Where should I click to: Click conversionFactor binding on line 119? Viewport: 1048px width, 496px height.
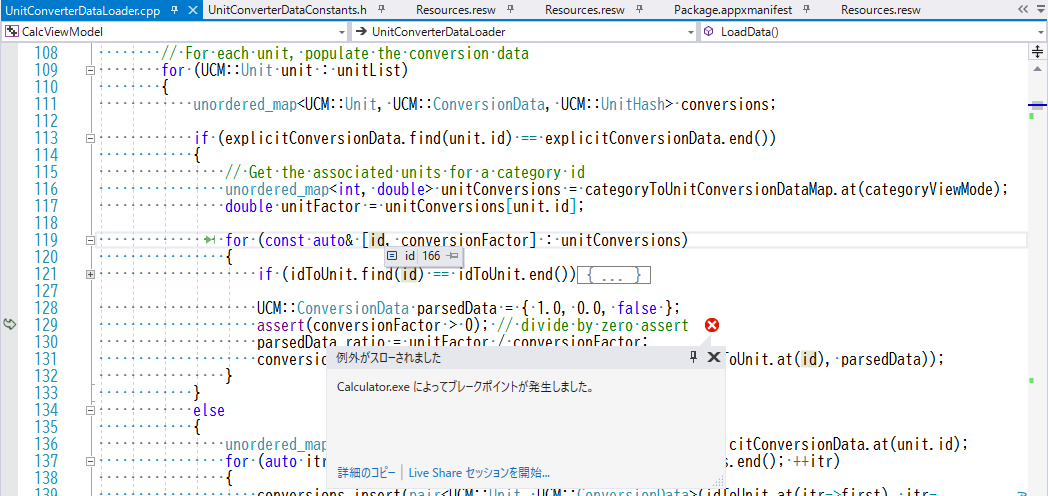(x=465, y=240)
